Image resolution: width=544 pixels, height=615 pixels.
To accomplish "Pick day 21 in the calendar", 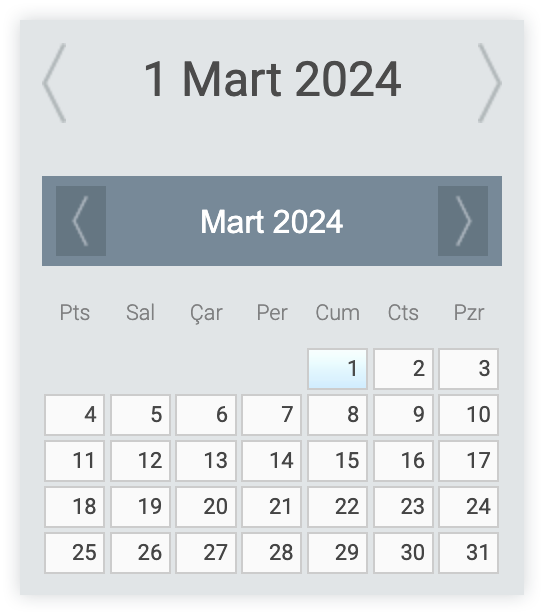I will coord(271,507).
